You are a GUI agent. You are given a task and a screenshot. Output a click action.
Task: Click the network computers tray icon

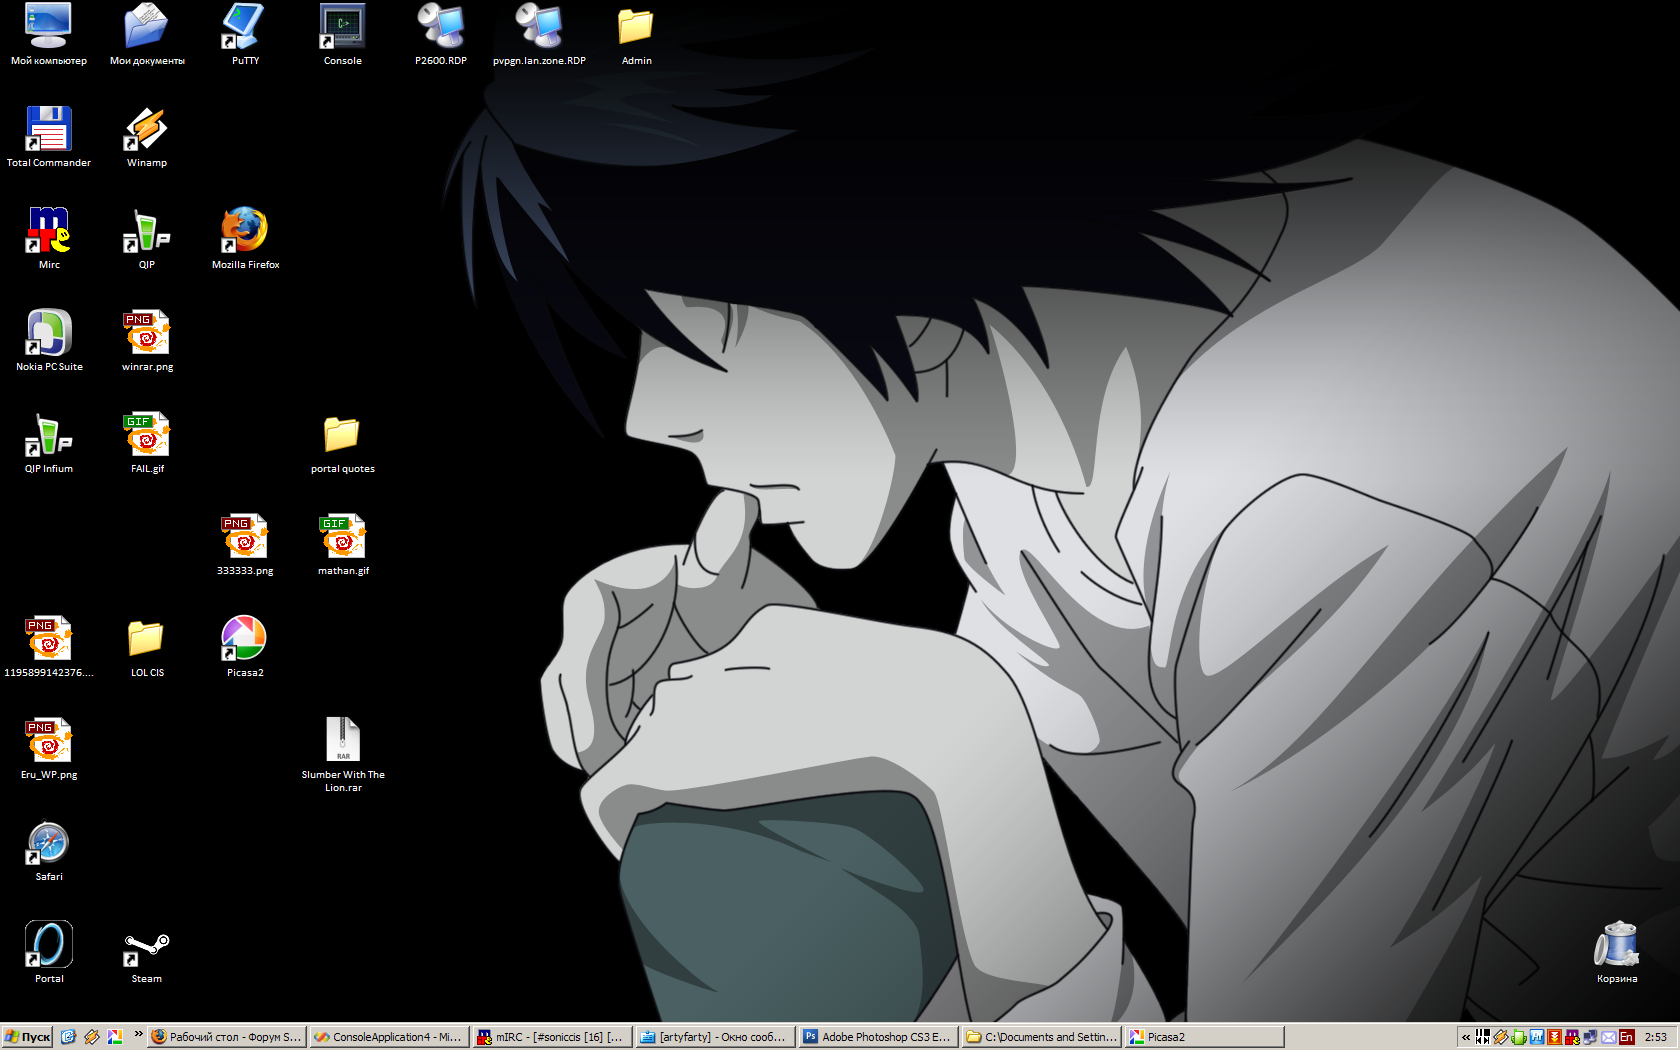1590,1037
